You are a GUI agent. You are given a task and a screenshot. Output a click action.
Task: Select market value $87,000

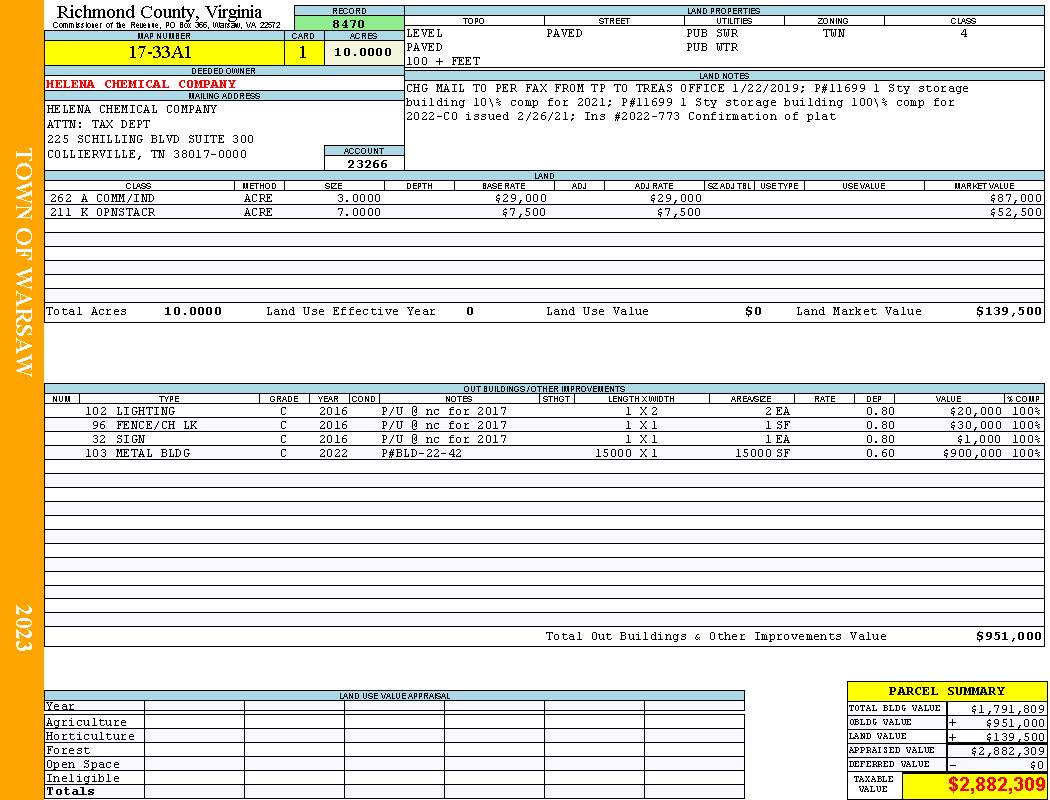coord(1015,198)
